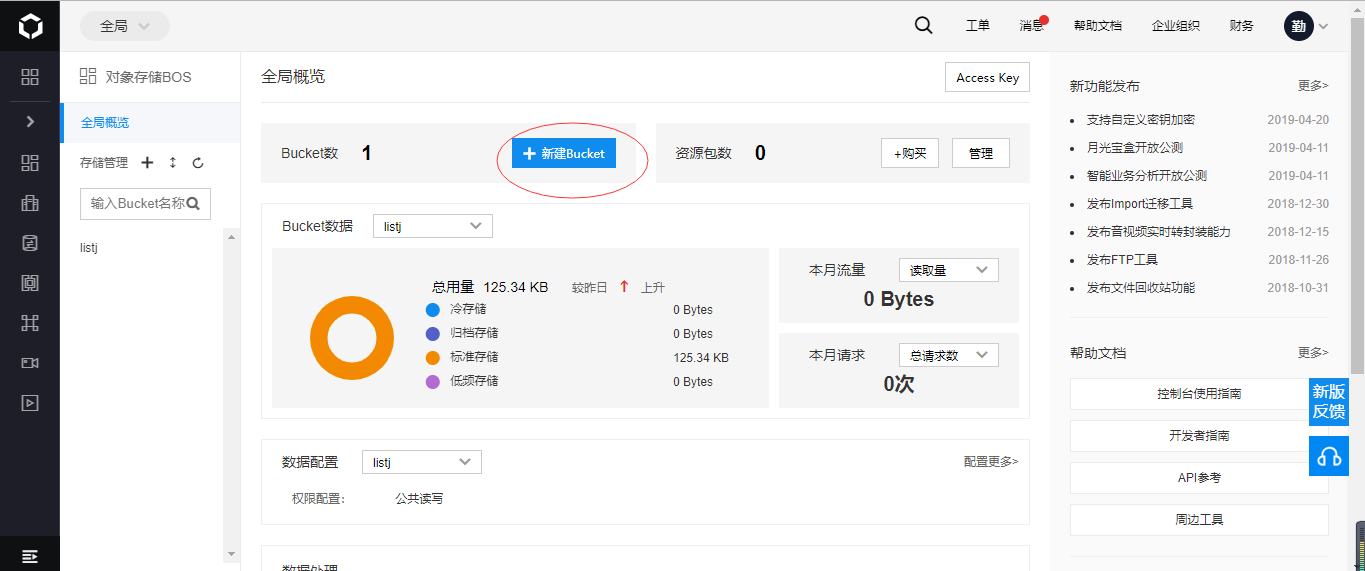
Task: Click the building-shaped icon in the dark sidebar
Action: pyautogui.click(x=30, y=203)
